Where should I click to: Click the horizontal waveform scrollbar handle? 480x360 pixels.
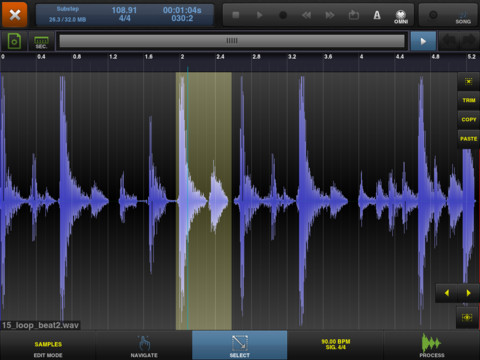point(232,41)
